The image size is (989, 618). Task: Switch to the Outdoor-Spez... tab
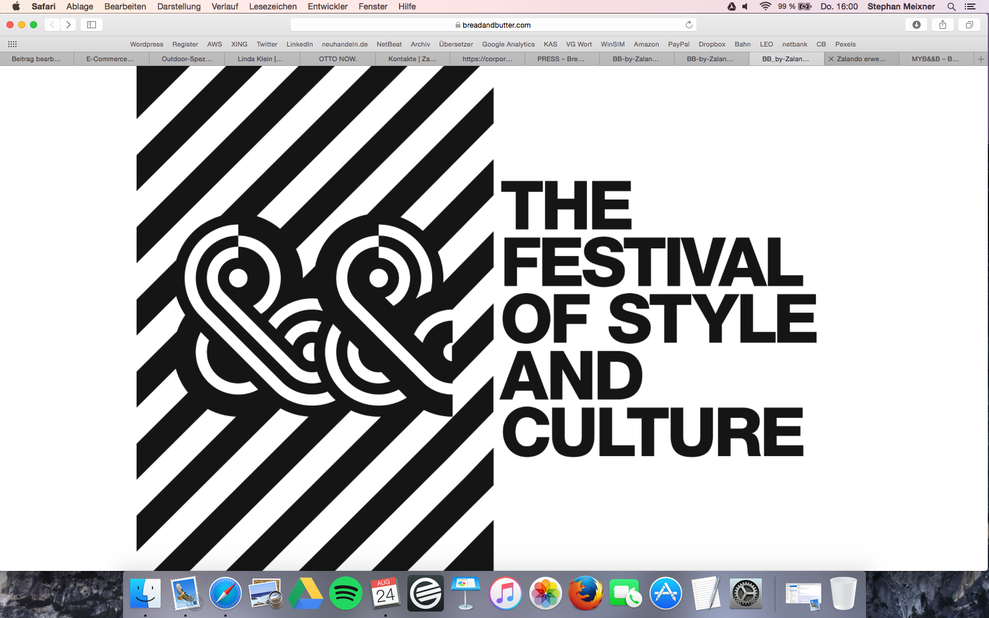click(x=187, y=59)
